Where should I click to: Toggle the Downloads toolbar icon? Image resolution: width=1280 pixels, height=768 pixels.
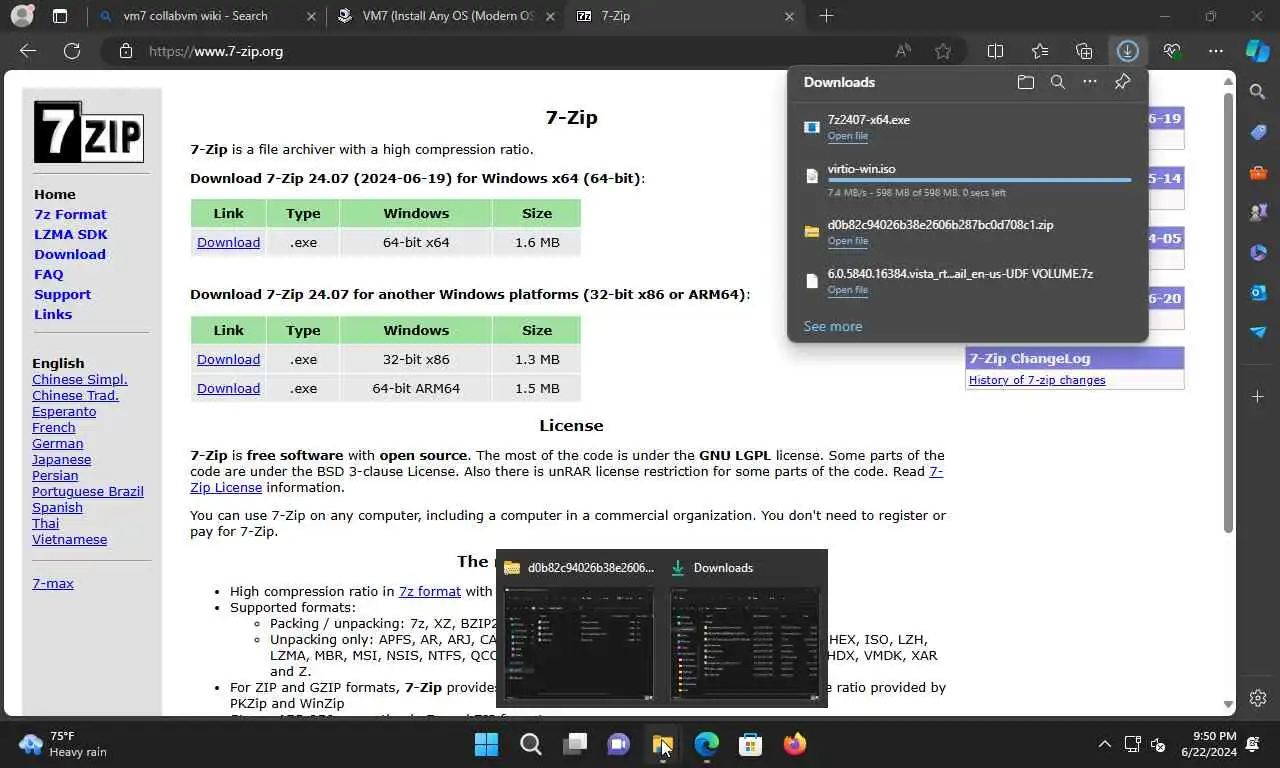pyautogui.click(x=1128, y=51)
